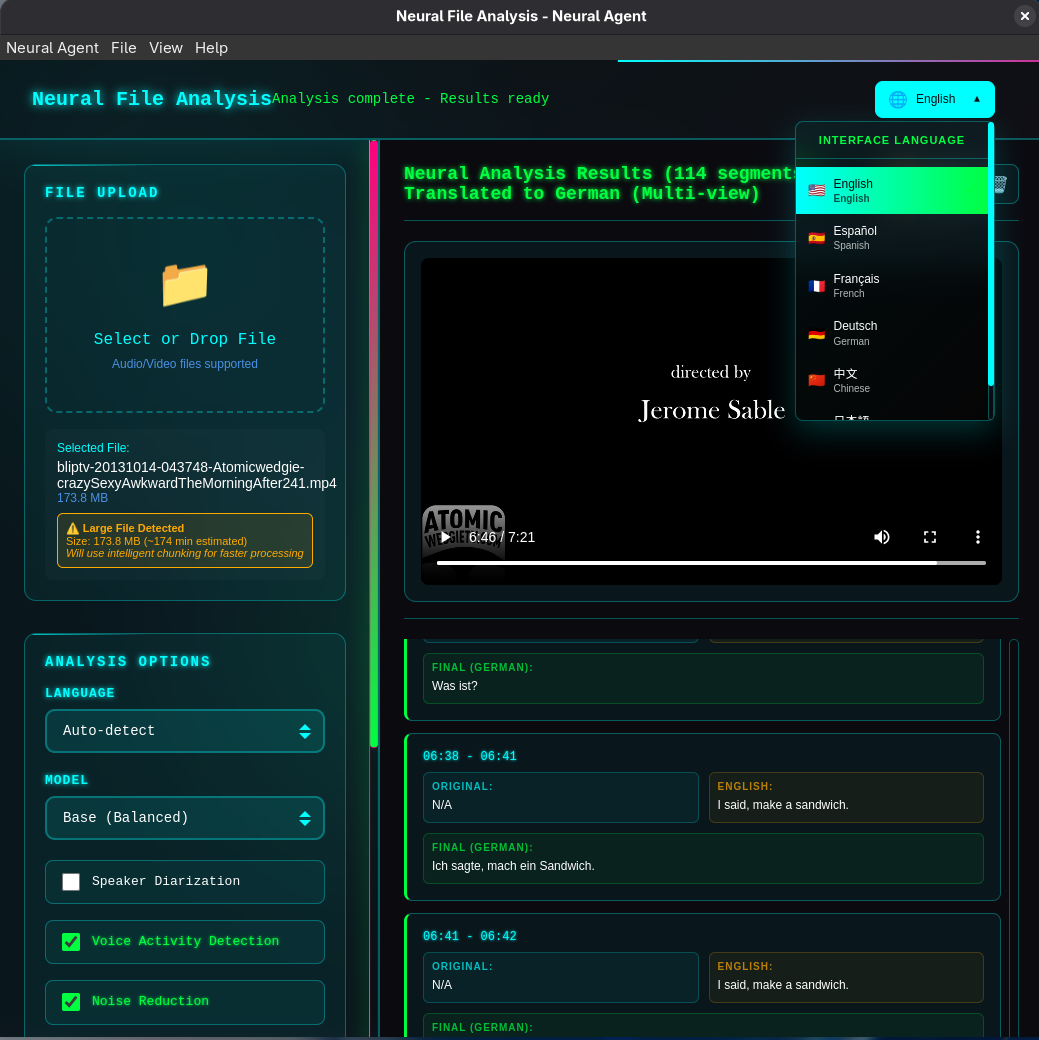This screenshot has height=1040, width=1039.
Task: Open the Base (Balanced) model dropdown
Action: point(184,818)
